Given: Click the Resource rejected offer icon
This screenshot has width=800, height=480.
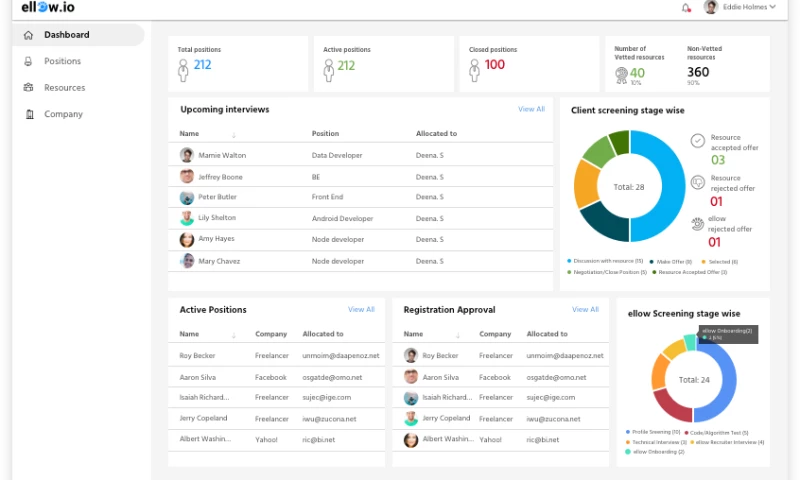Looking at the screenshot, I should (698, 182).
